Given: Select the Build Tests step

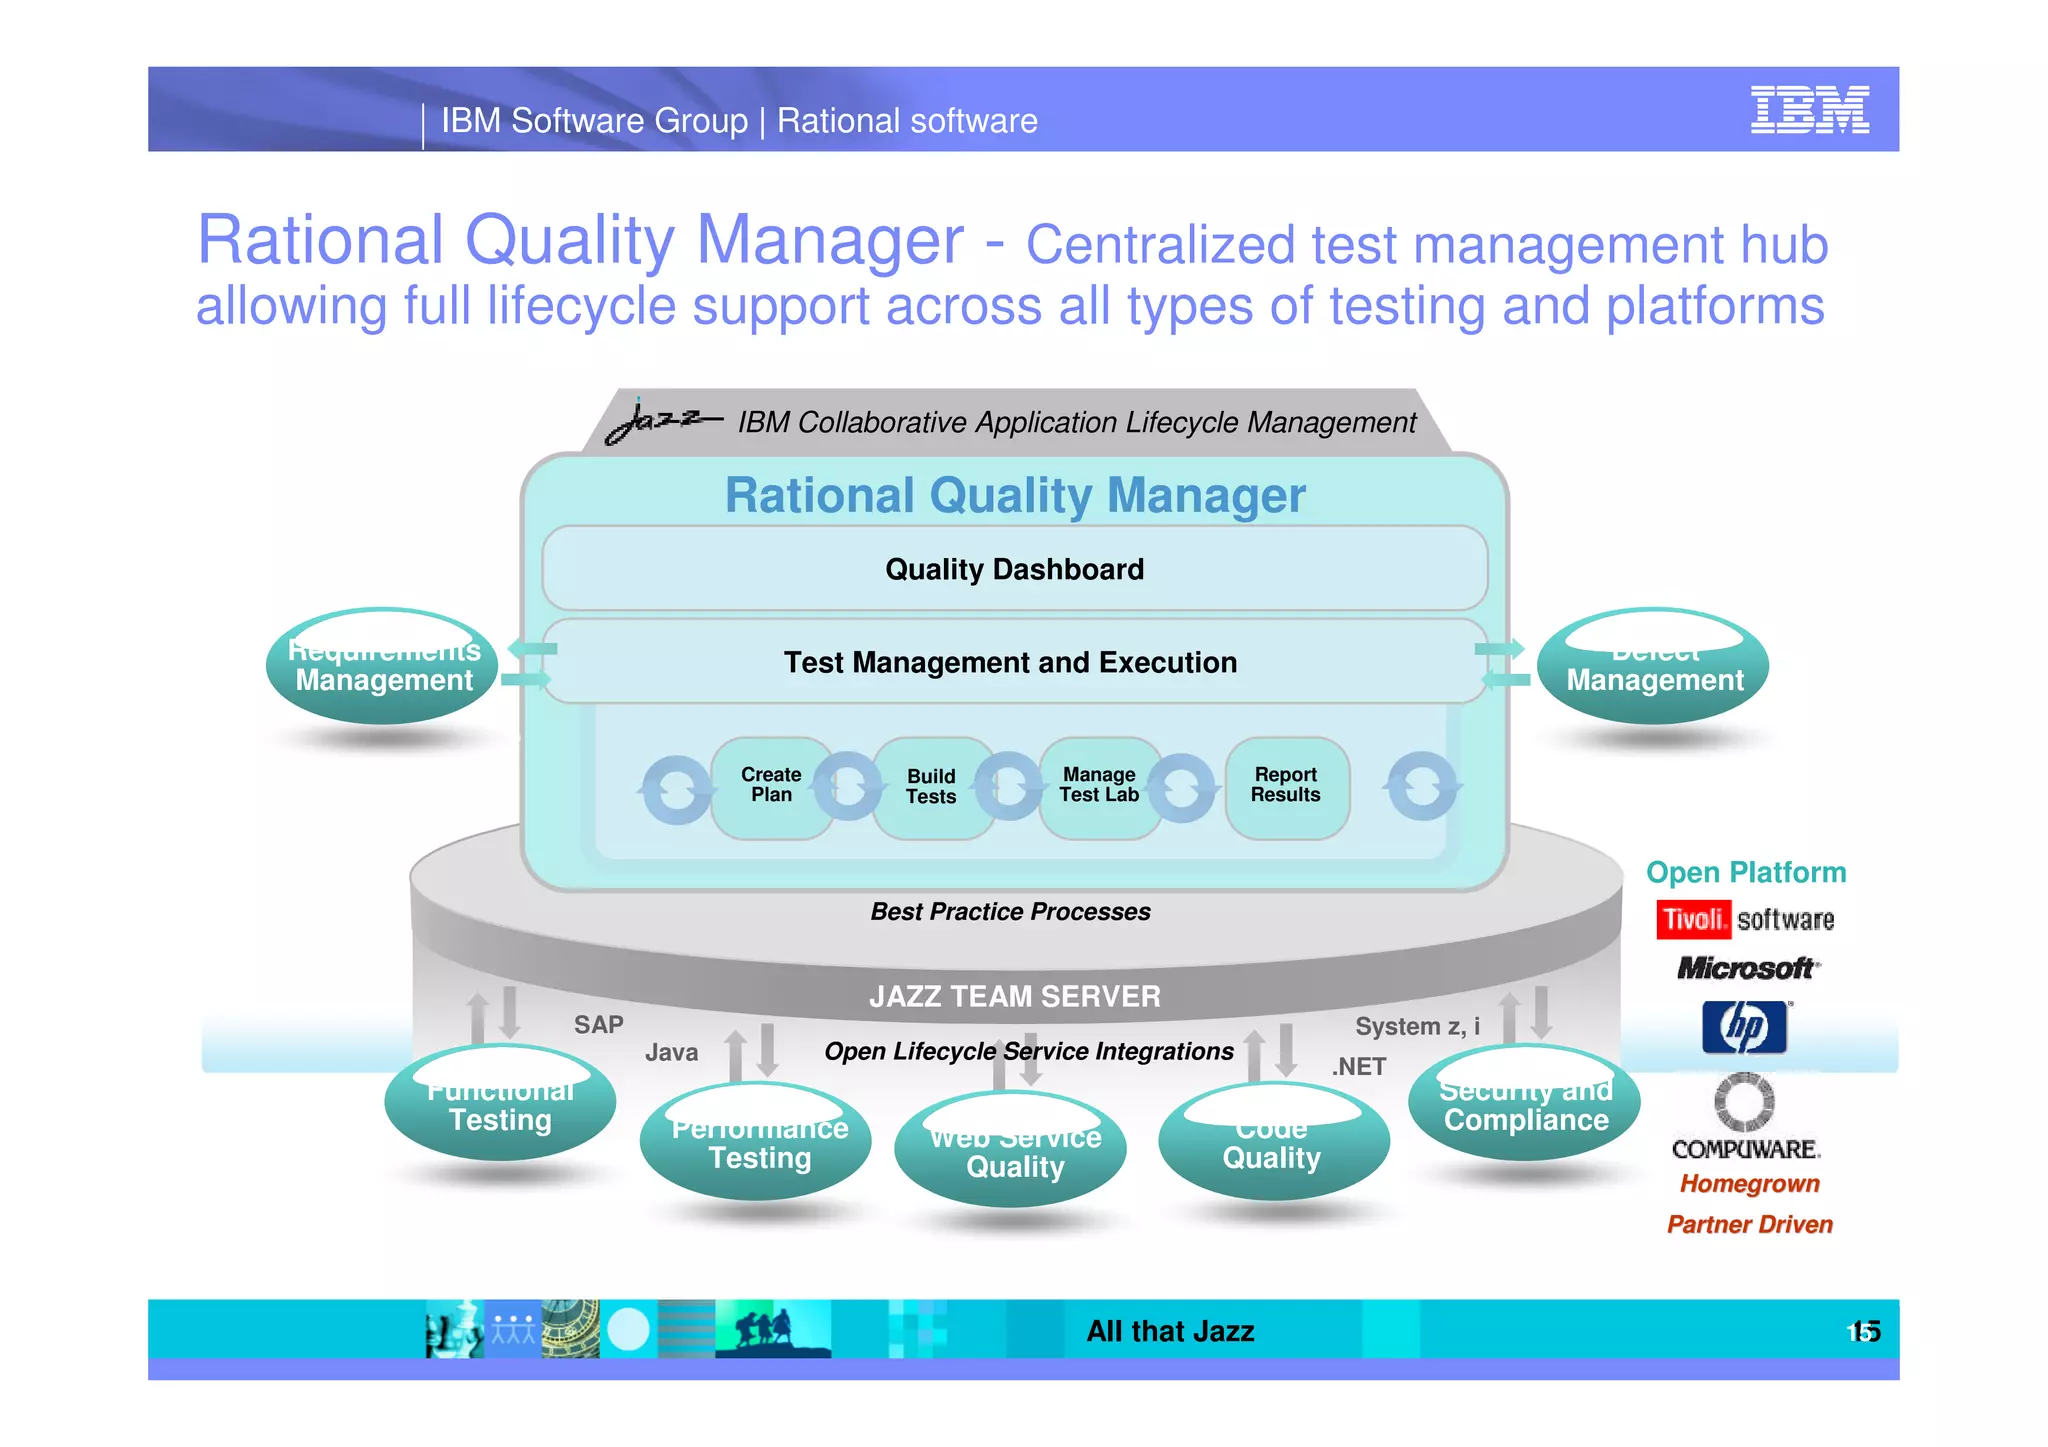Looking at the screenshot, I should point(931,787).
